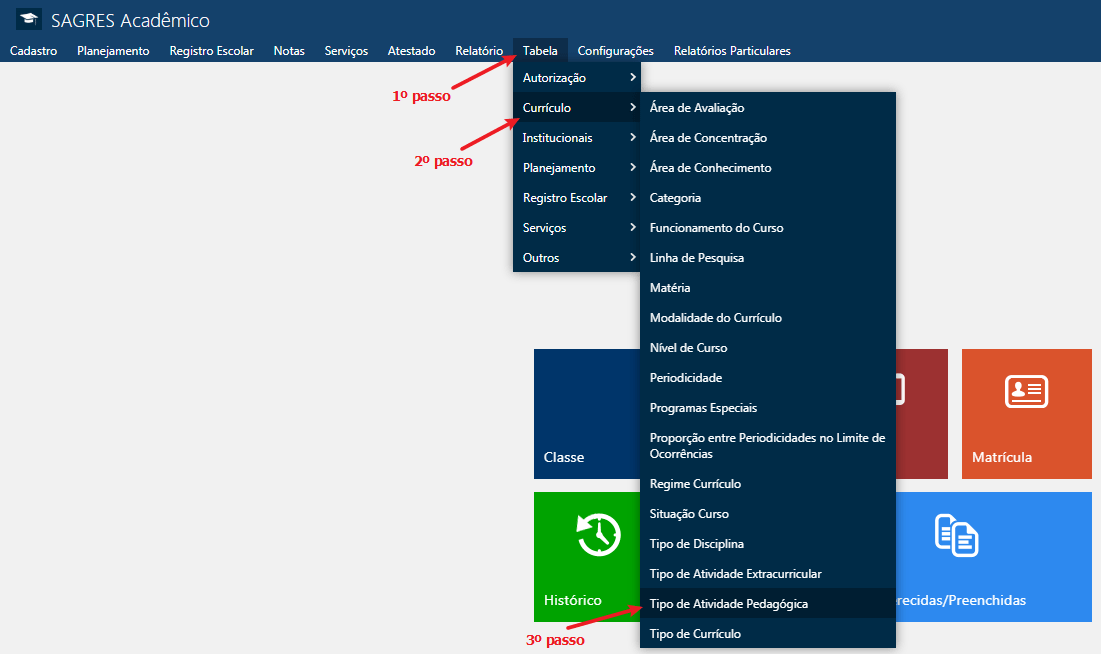Open the Notas menu

288,50
